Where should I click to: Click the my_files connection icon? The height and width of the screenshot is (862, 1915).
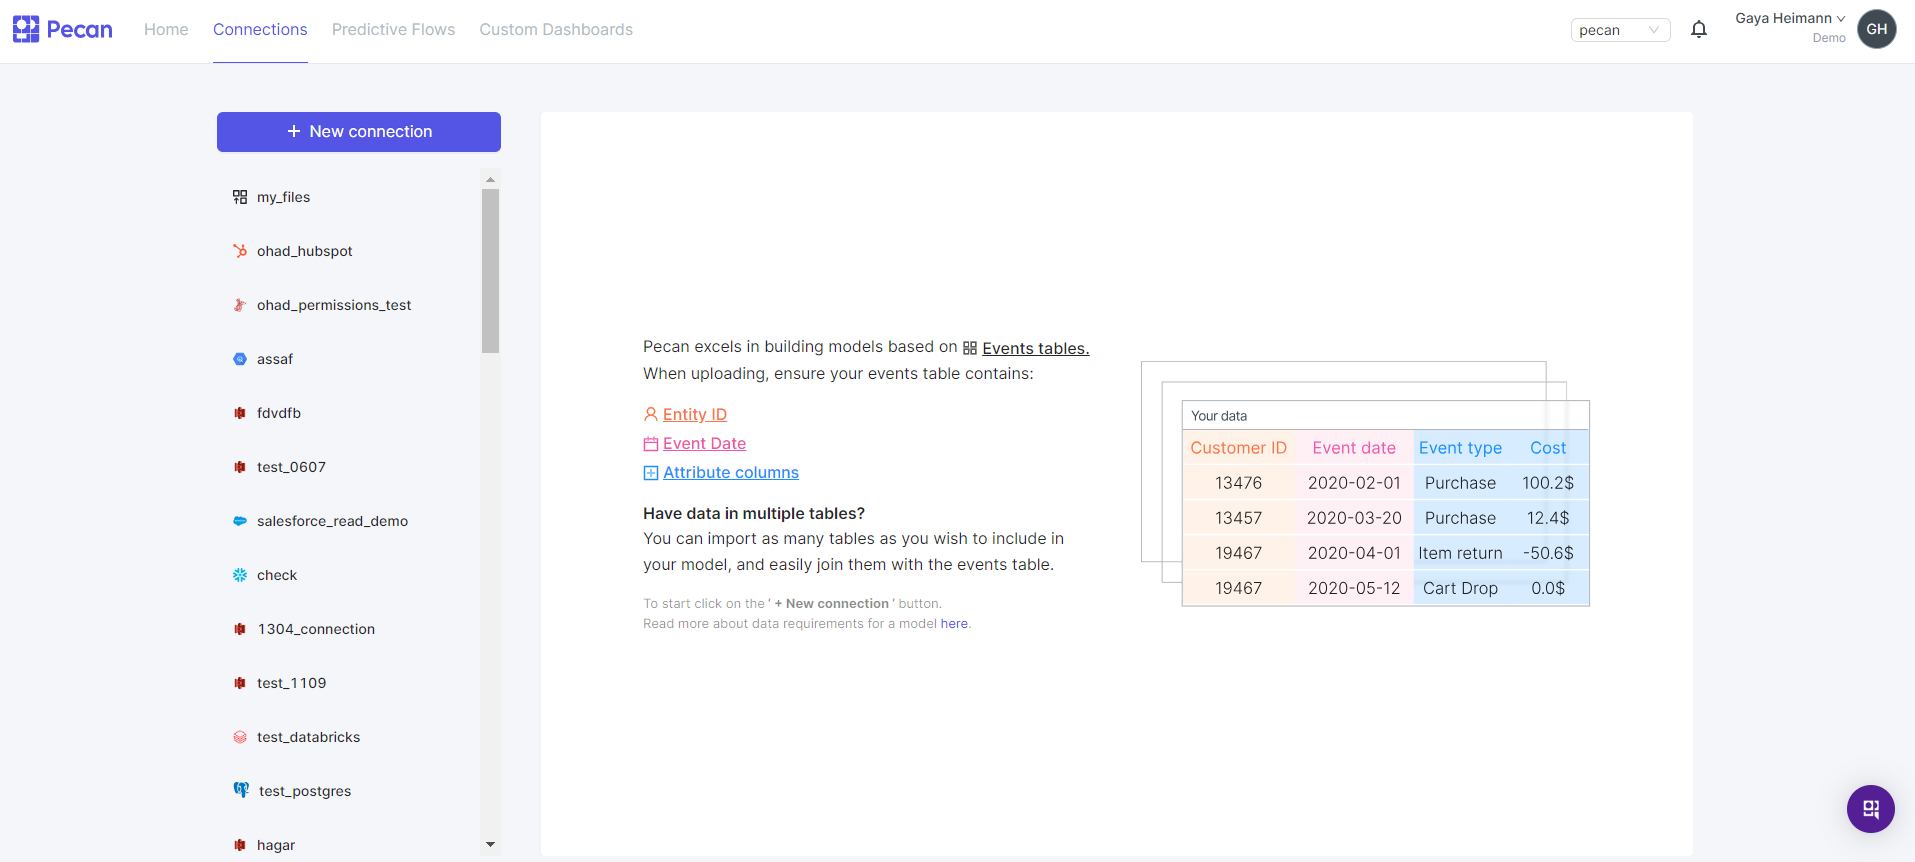[240, 197]
